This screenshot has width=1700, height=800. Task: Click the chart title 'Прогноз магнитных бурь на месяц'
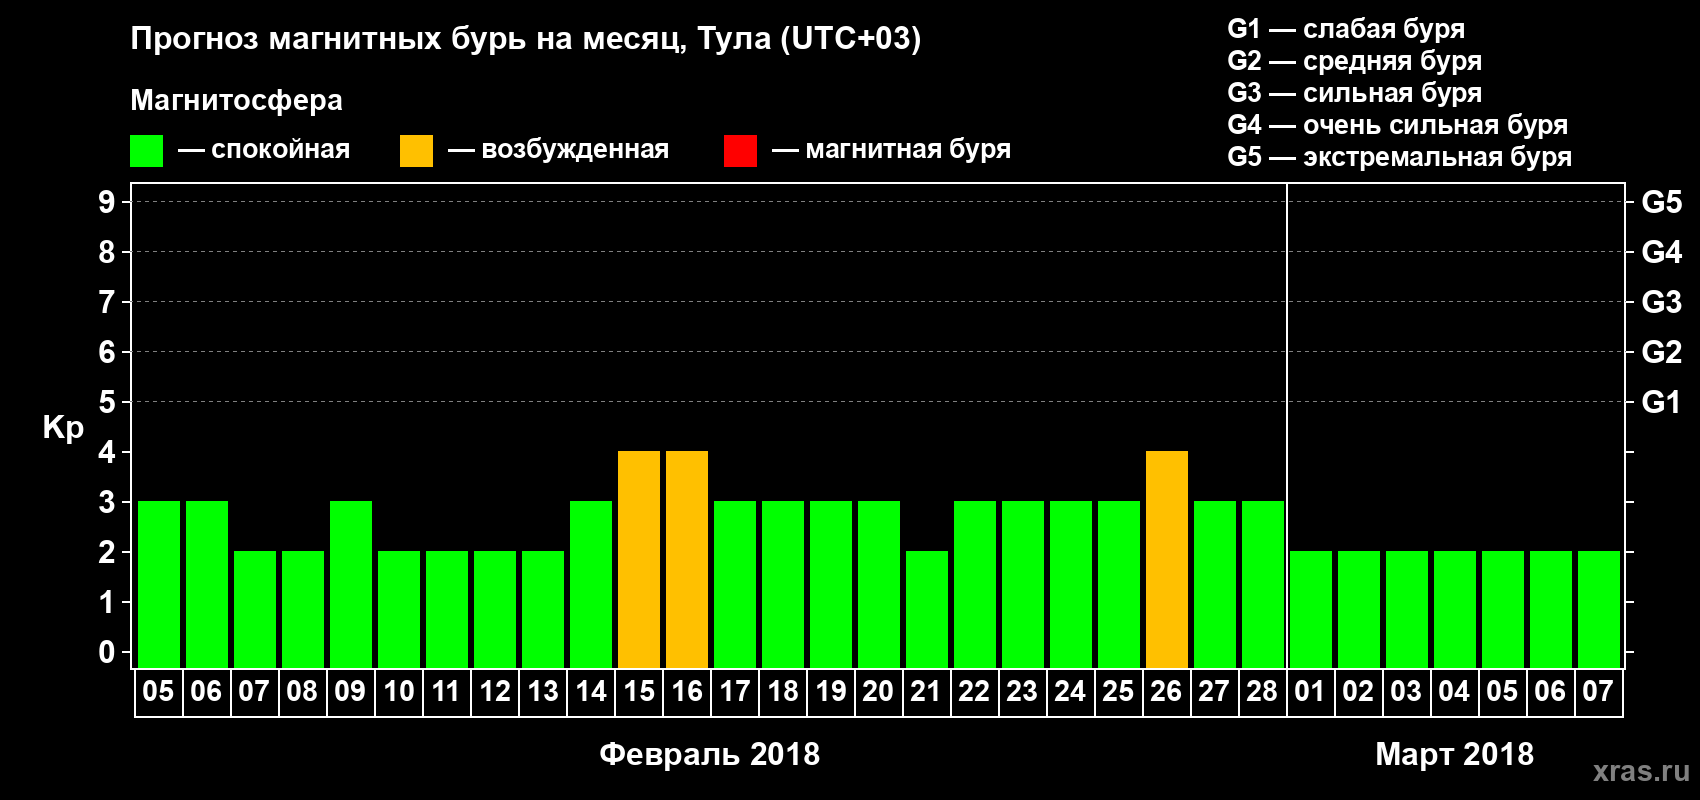[408, 39]
